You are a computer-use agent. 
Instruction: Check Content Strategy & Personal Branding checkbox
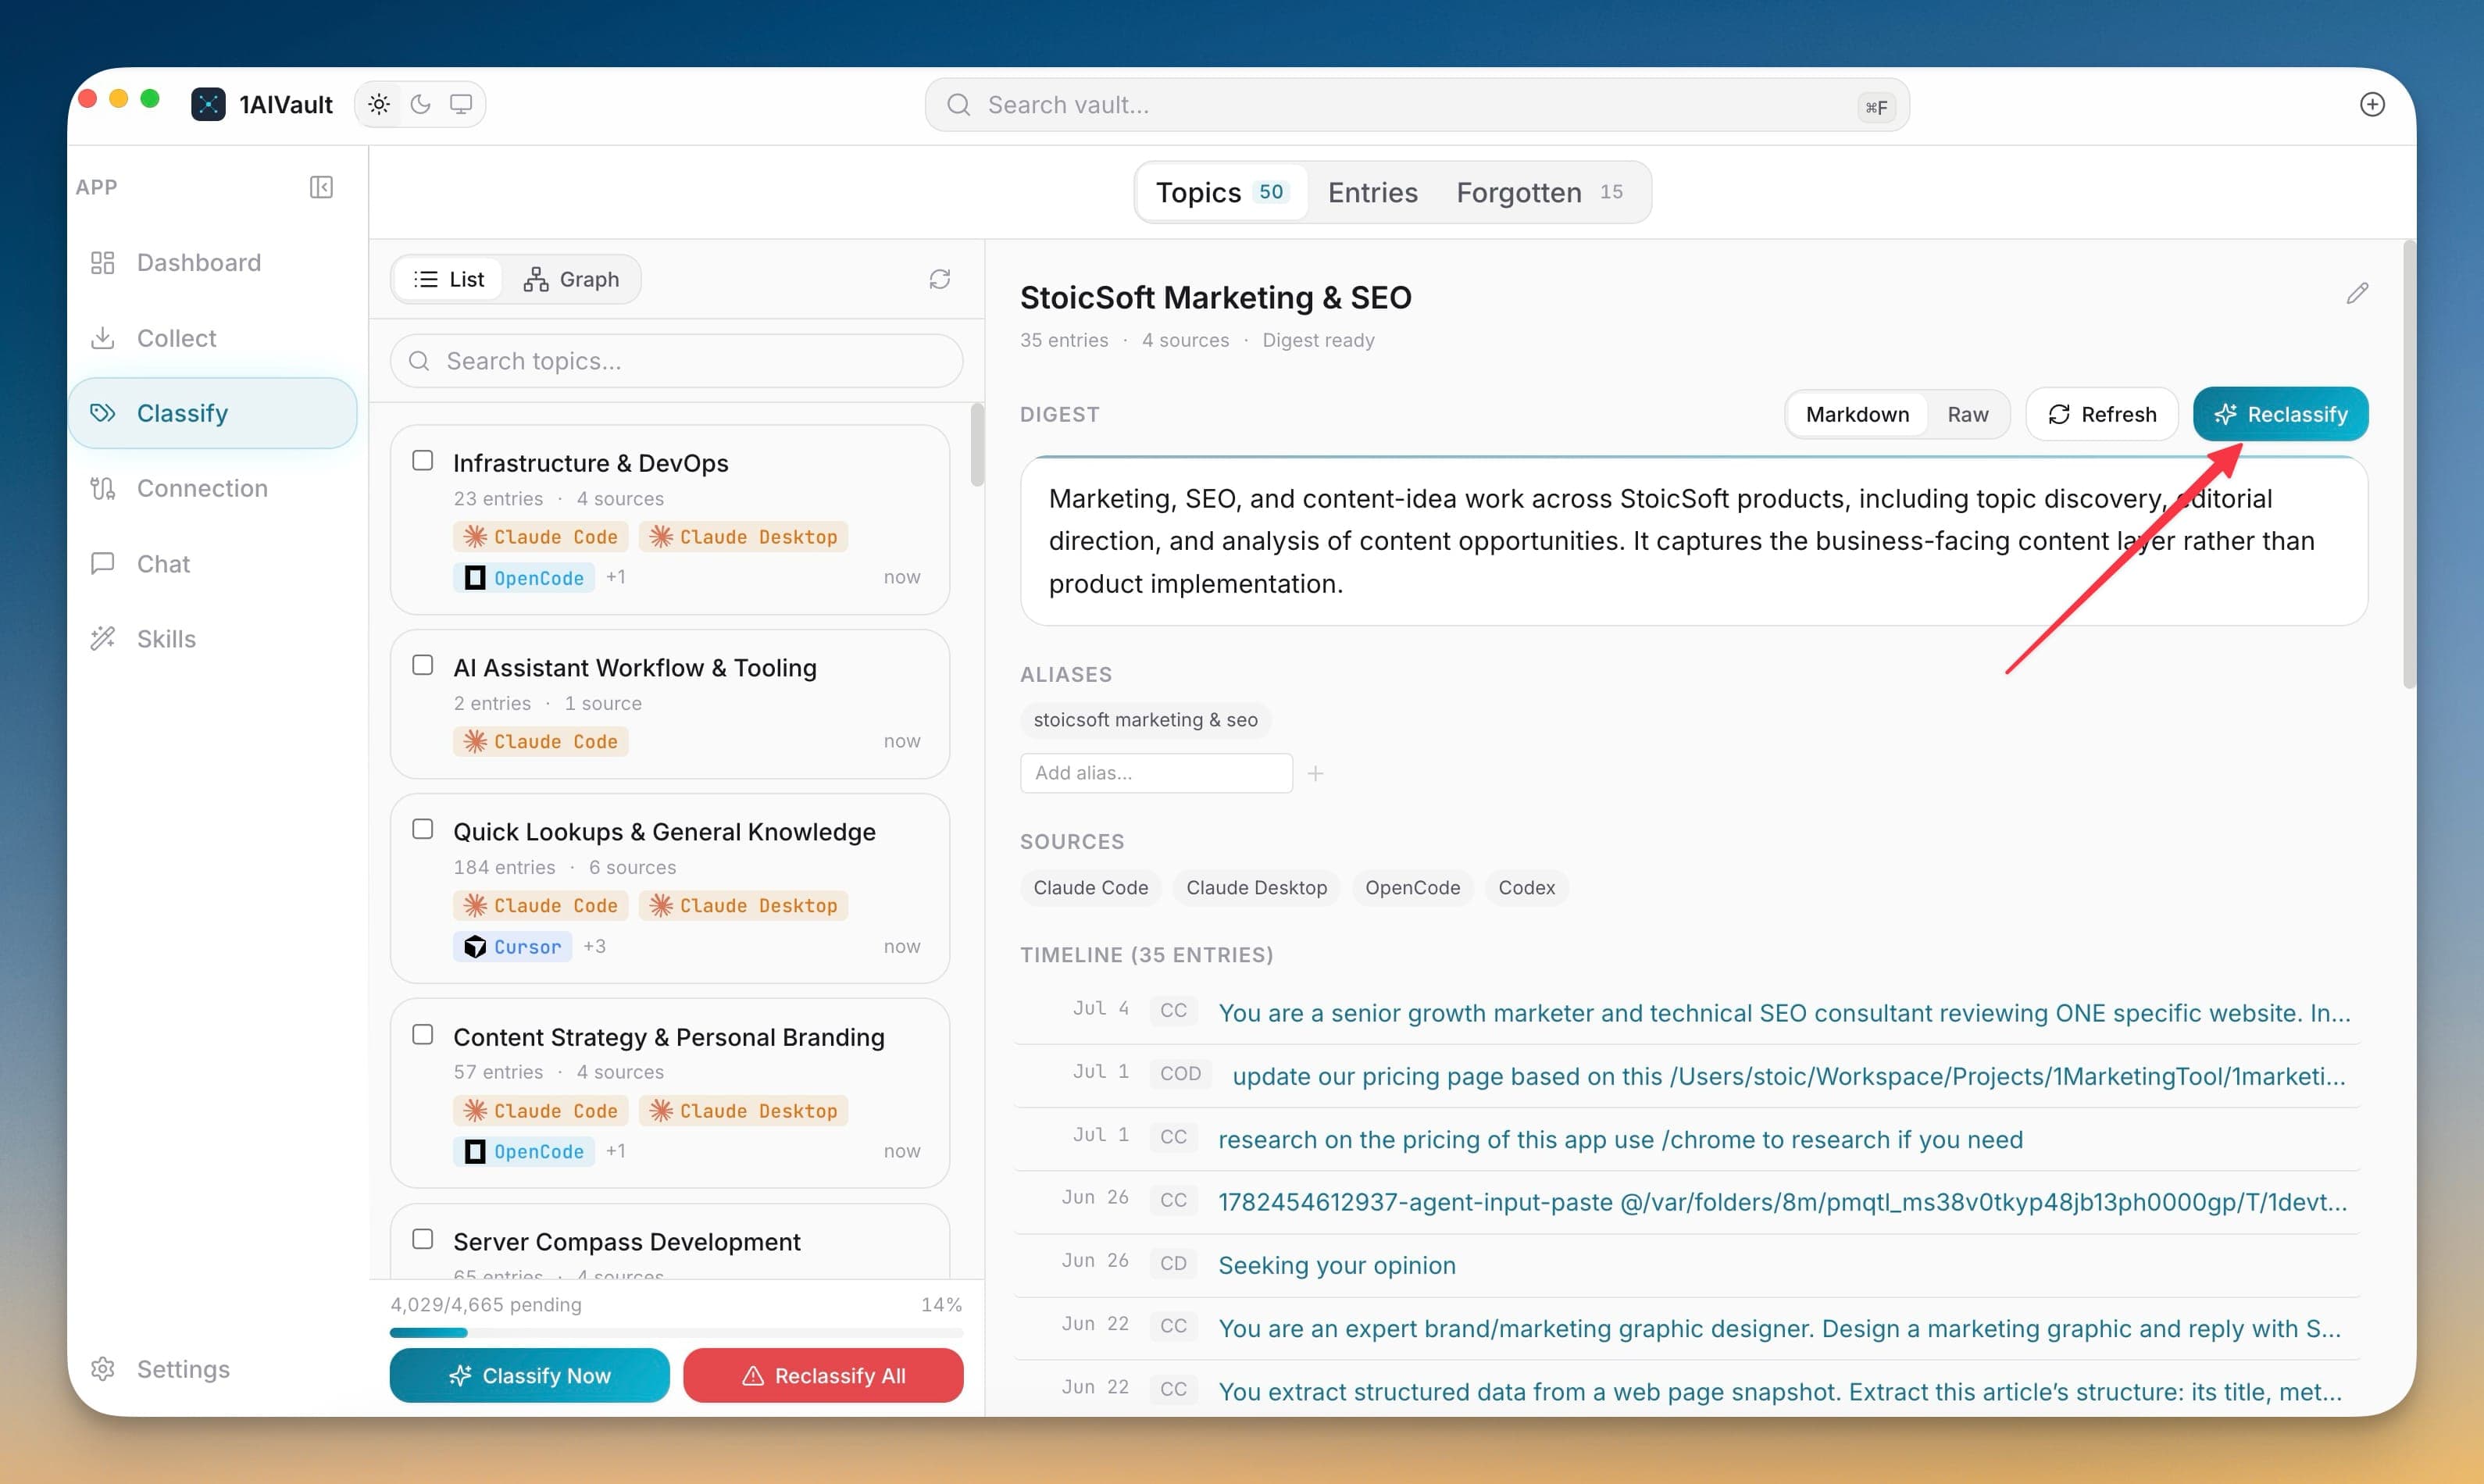click(x=423, y=1035)
